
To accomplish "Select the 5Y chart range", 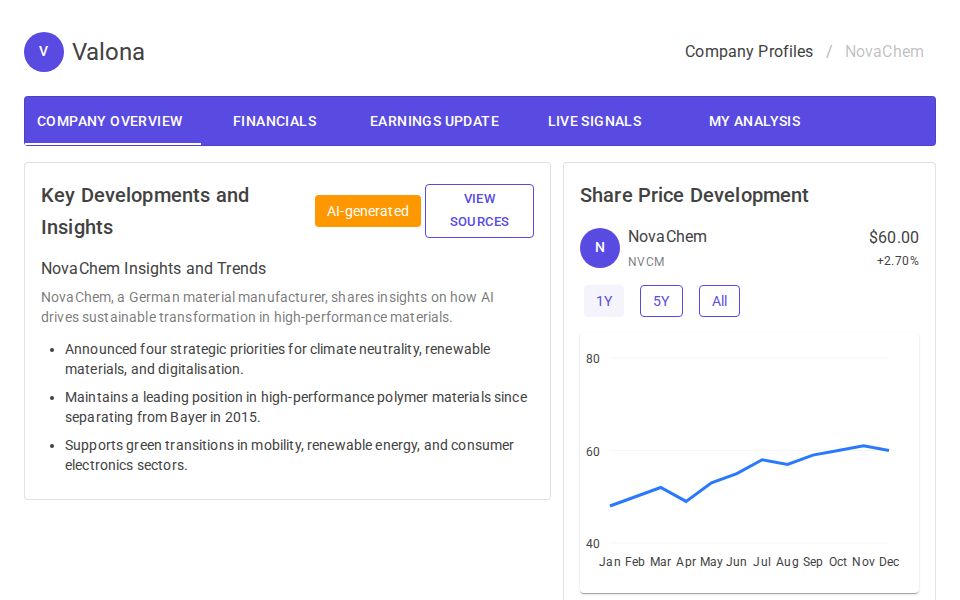I will point(661,301).
